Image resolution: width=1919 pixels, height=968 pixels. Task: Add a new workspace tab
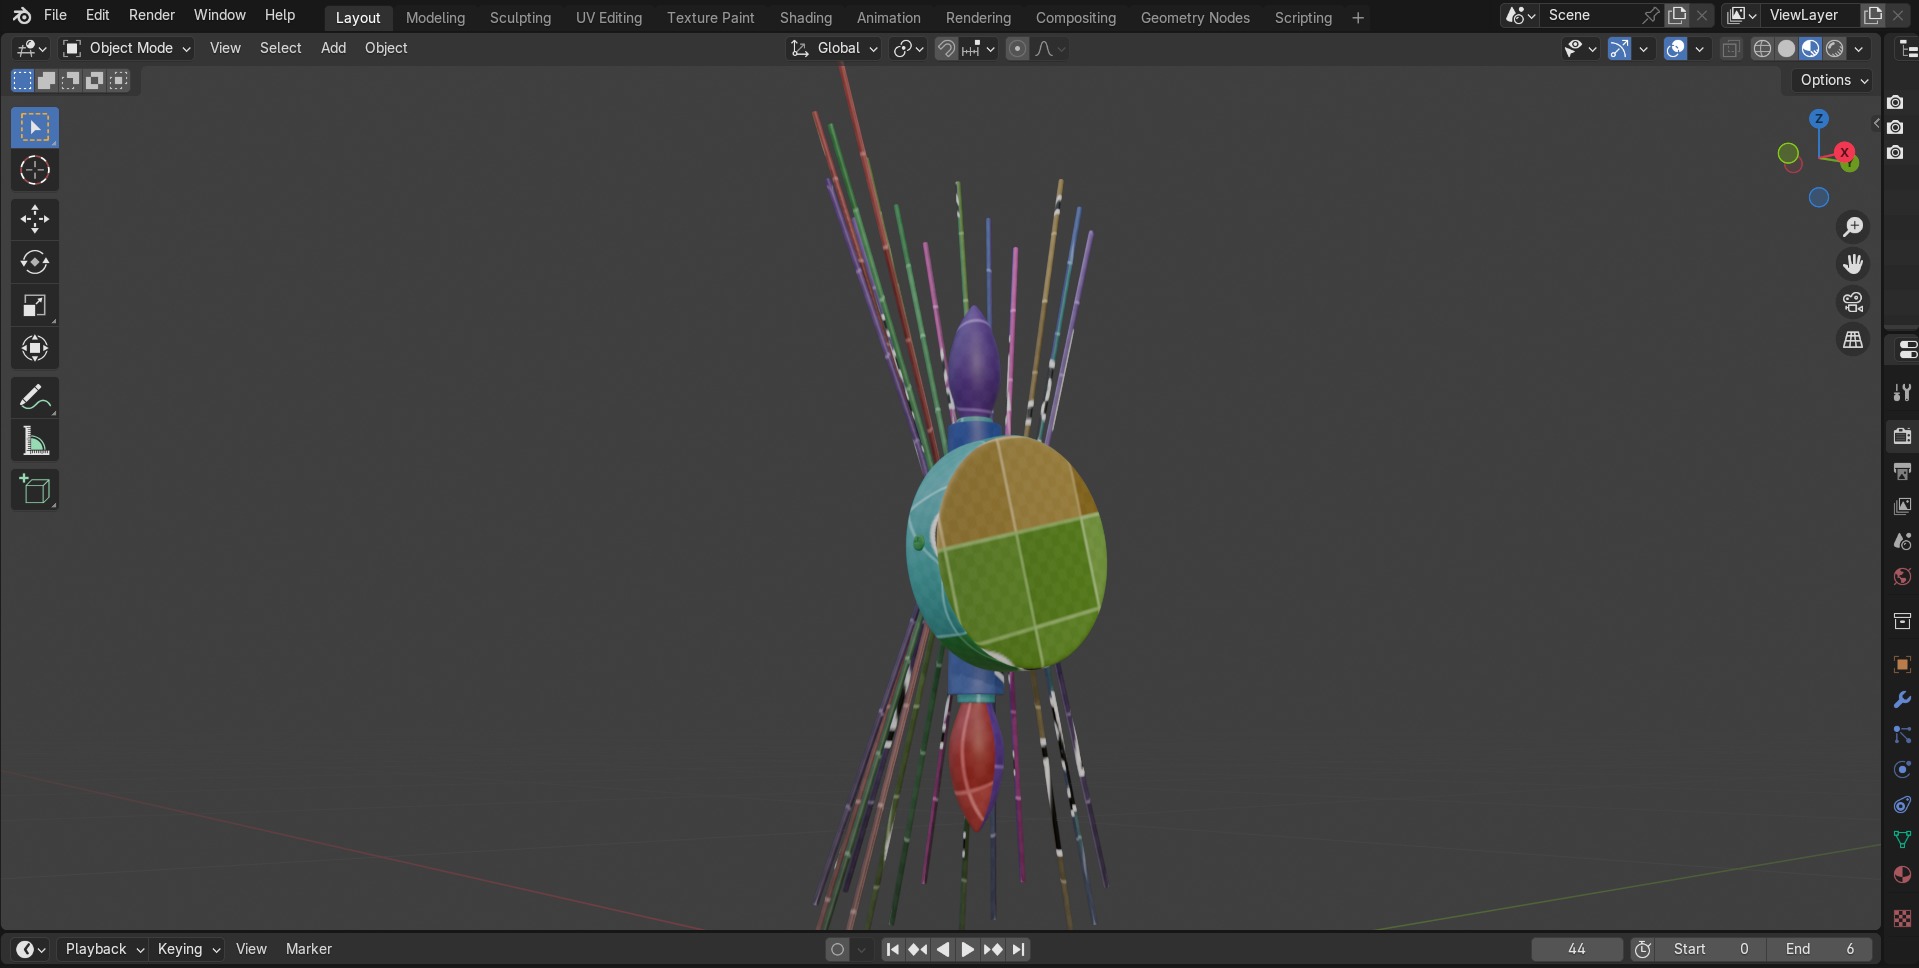(1358, 18)
